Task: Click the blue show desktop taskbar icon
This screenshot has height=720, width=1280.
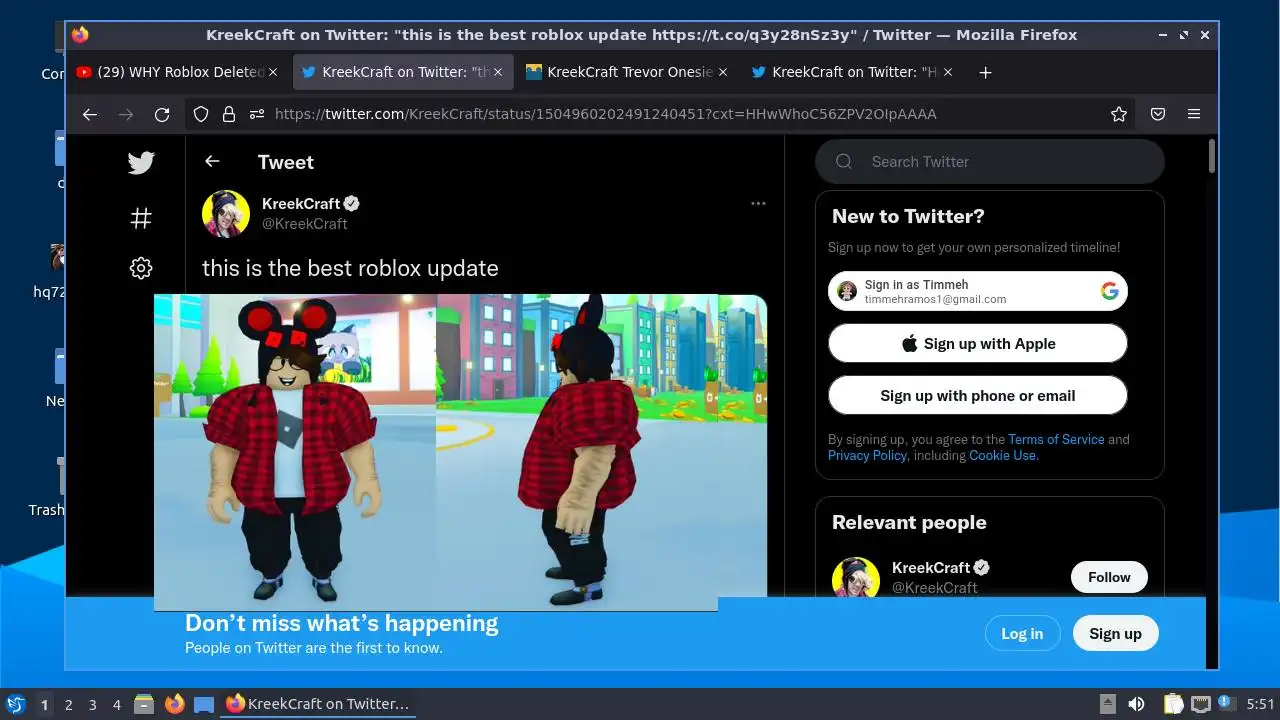Action: pos(204,704)
